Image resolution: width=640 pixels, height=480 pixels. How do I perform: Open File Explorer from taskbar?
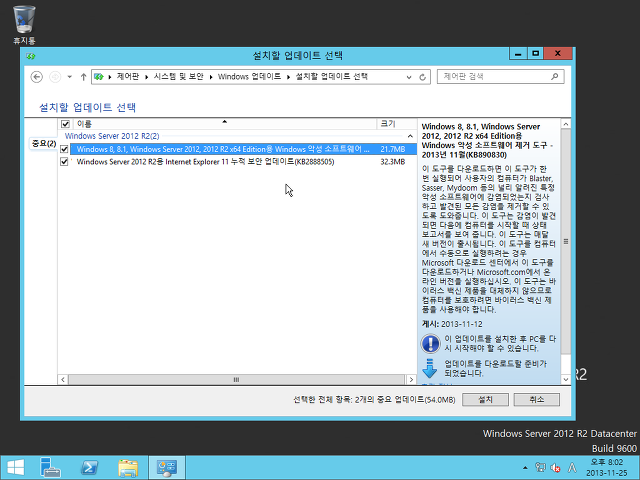[x=128, y=467]
